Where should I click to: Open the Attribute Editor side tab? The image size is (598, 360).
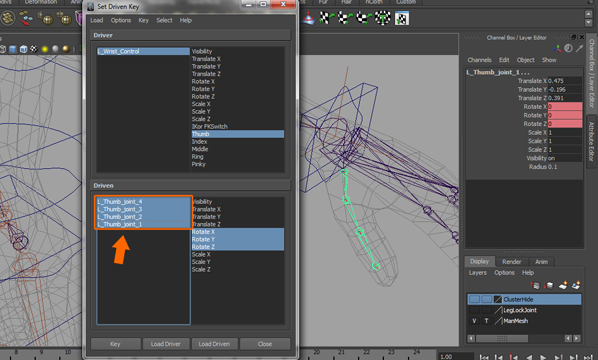592,141
